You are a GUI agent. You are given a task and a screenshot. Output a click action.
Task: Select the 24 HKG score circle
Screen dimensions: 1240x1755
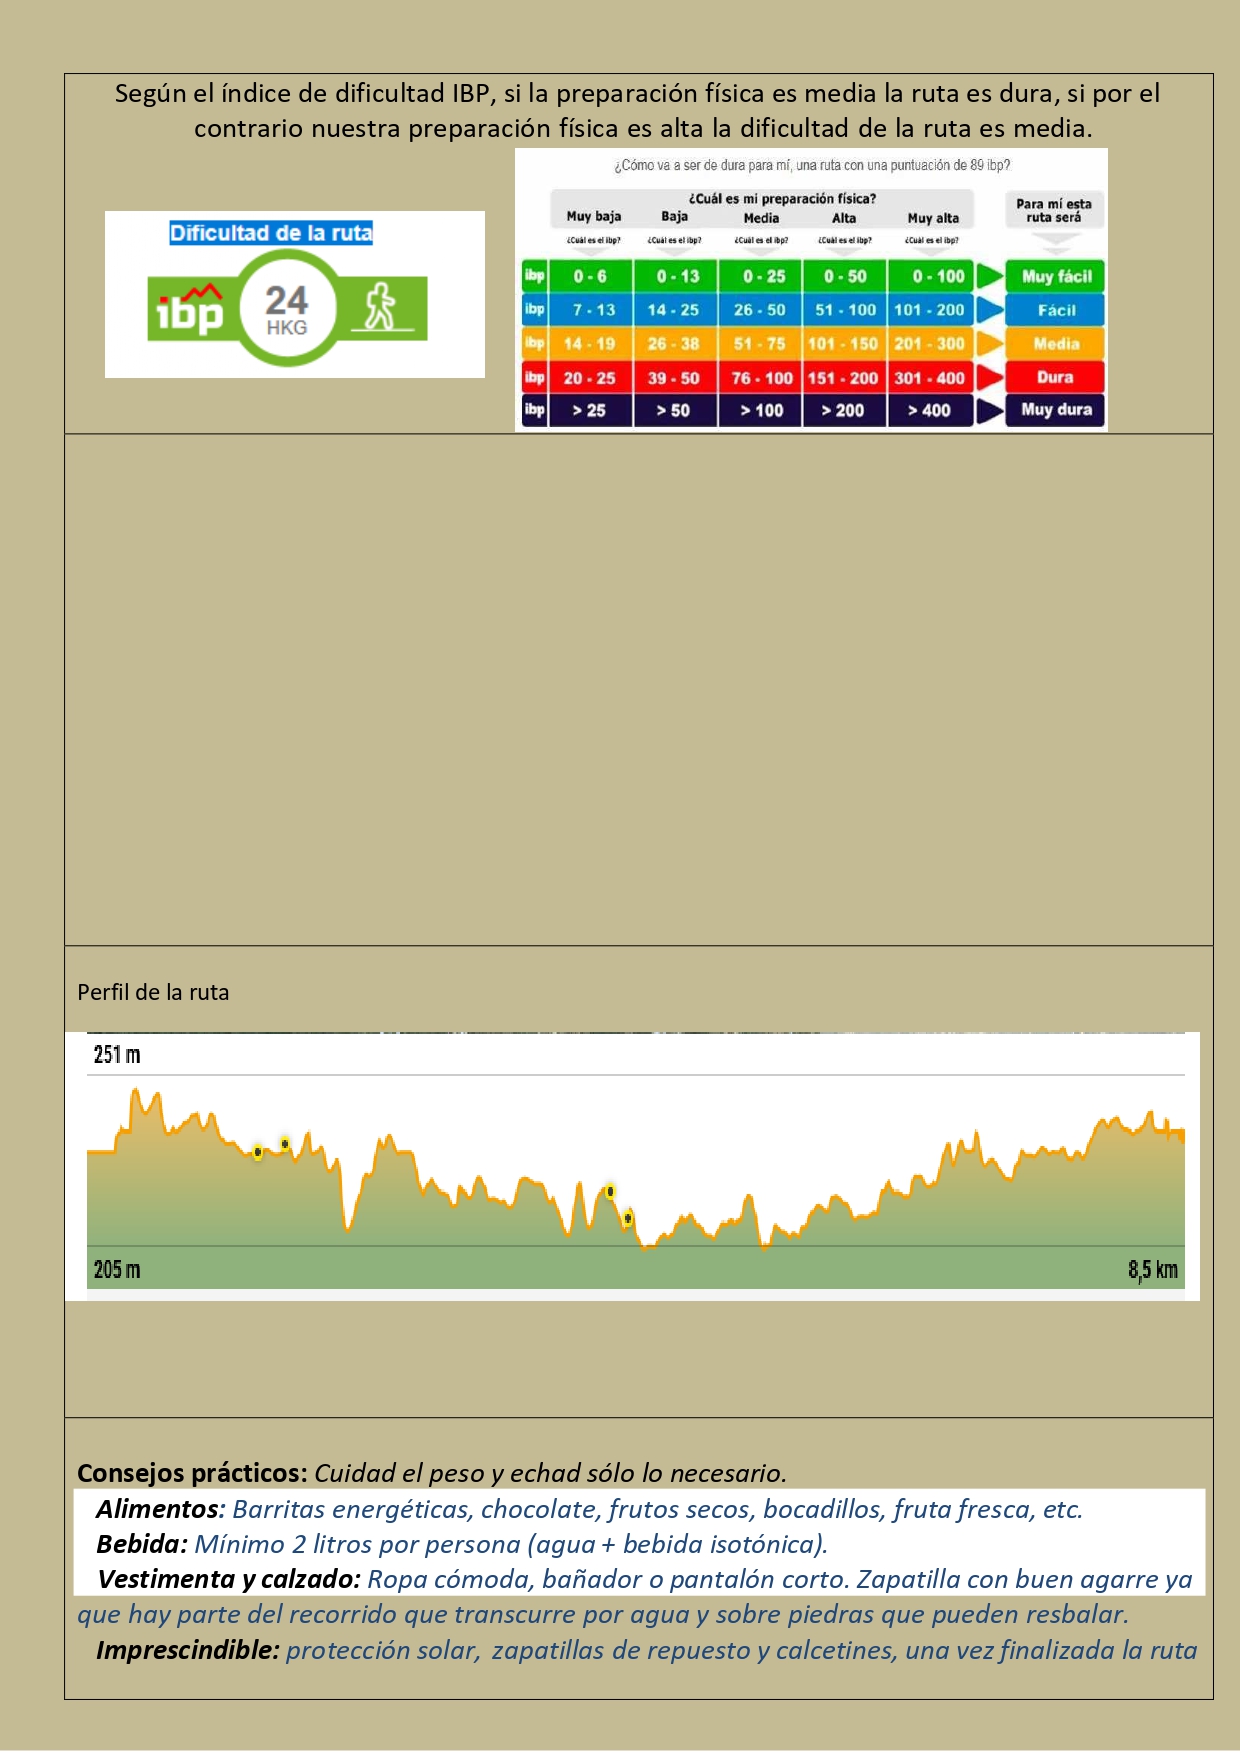coord(287,309)
